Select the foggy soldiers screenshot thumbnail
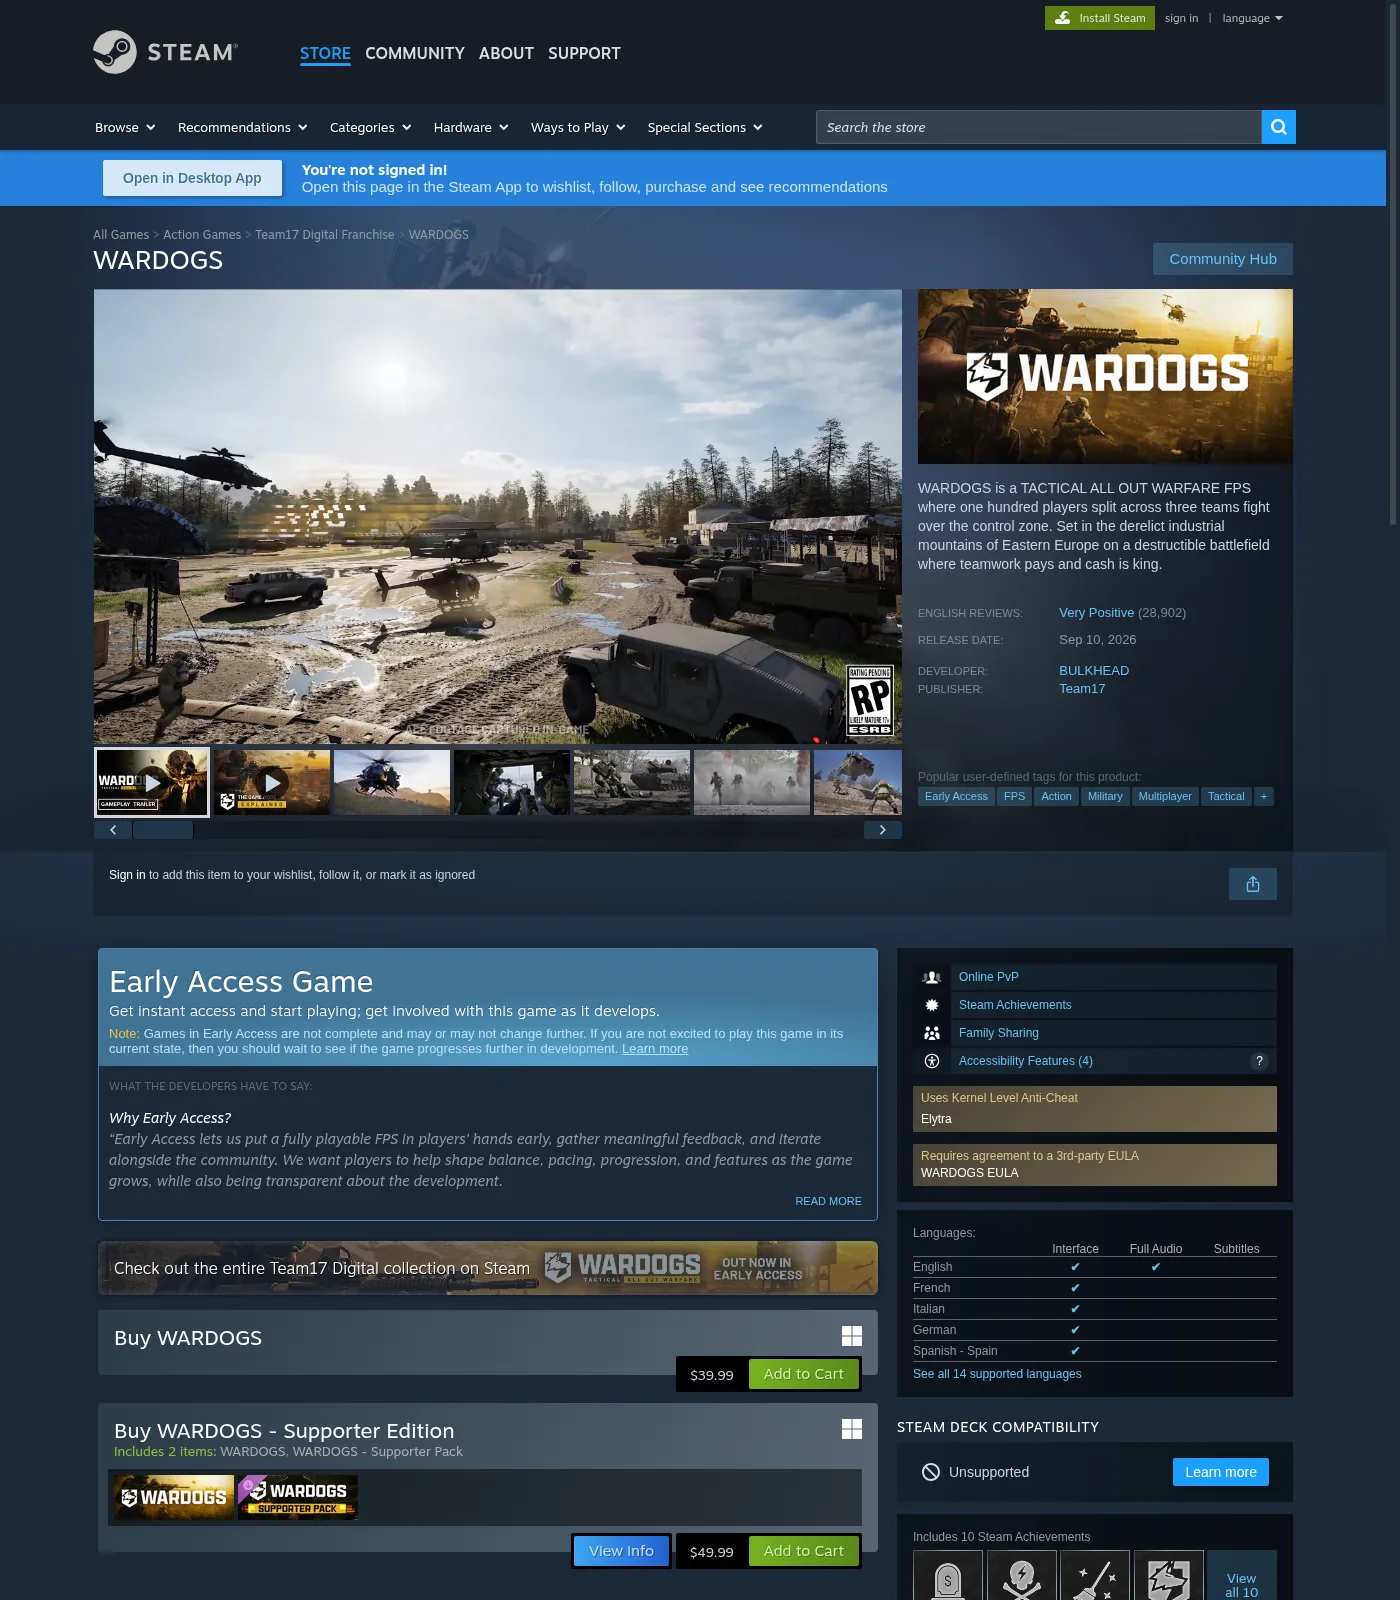The image size is (1400, 1600). pos(752,782)
